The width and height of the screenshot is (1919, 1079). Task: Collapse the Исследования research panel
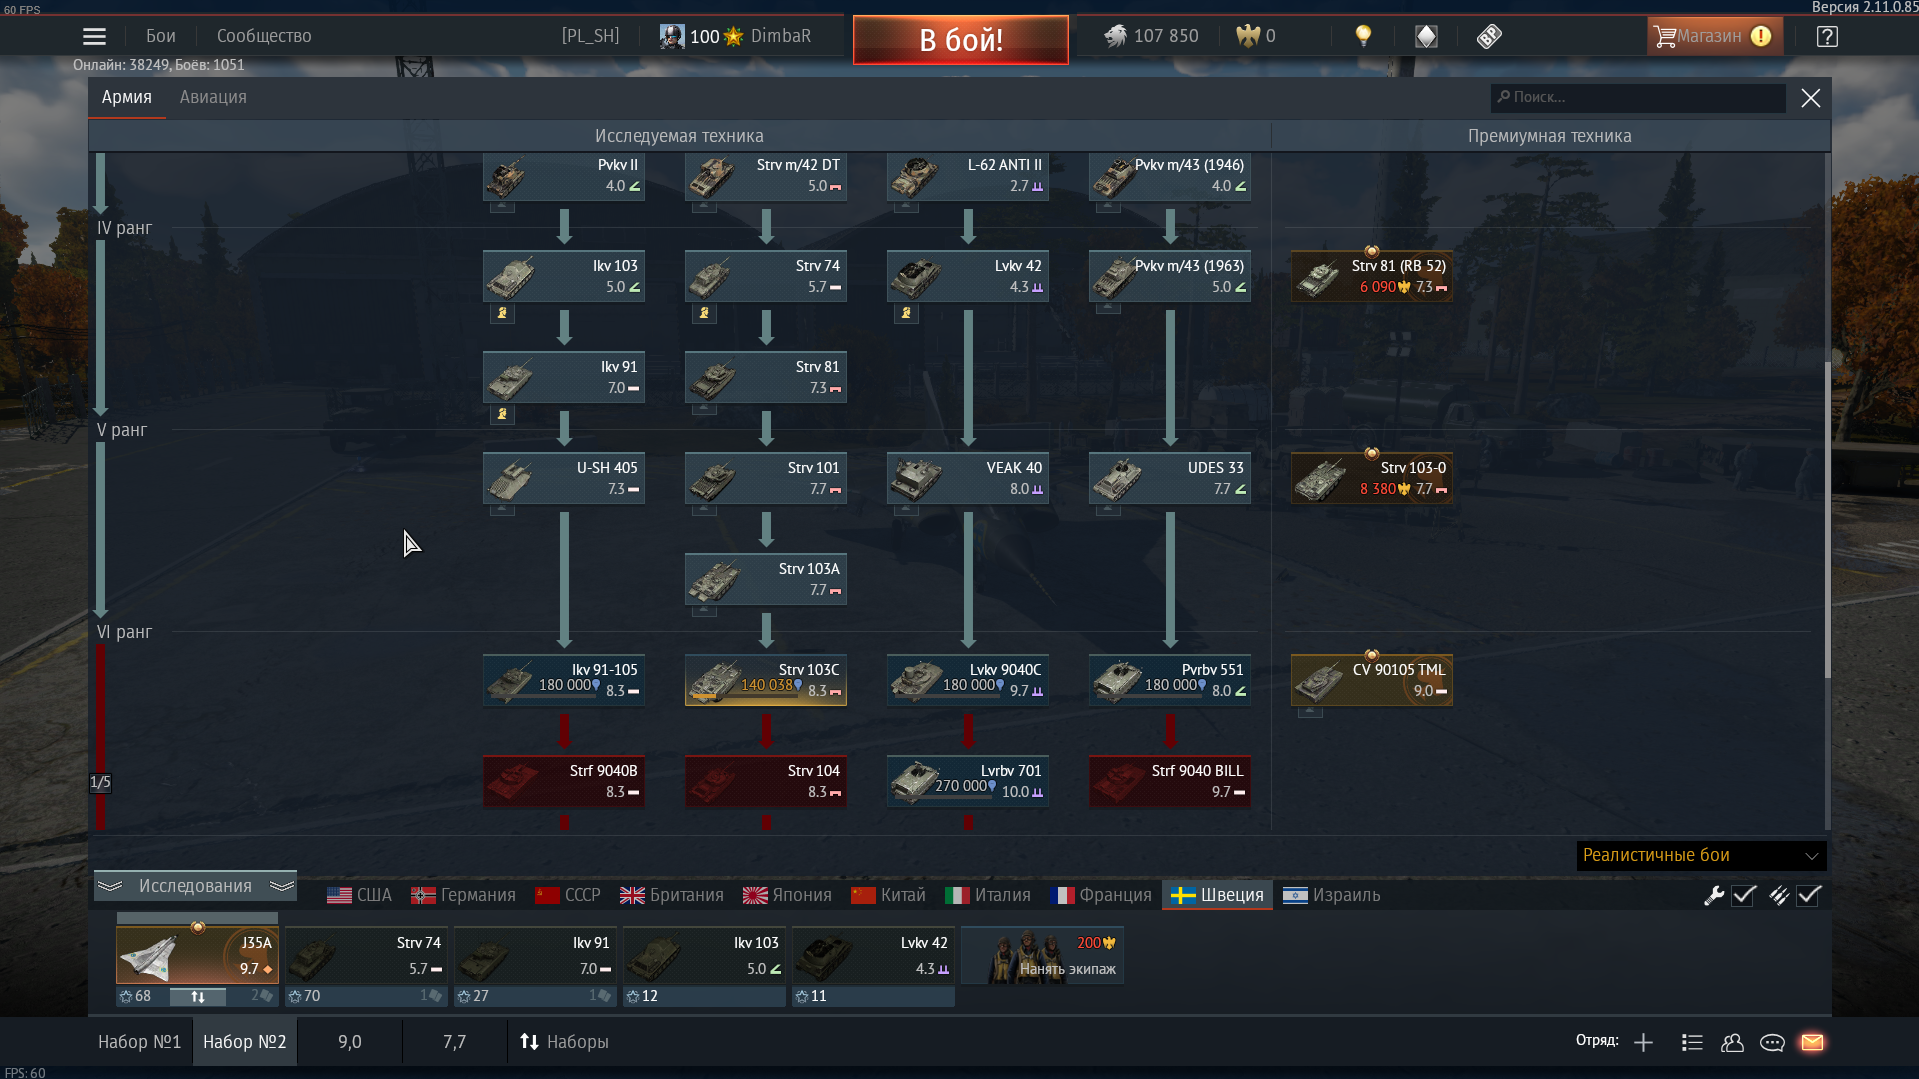click(x=195, y=886)
